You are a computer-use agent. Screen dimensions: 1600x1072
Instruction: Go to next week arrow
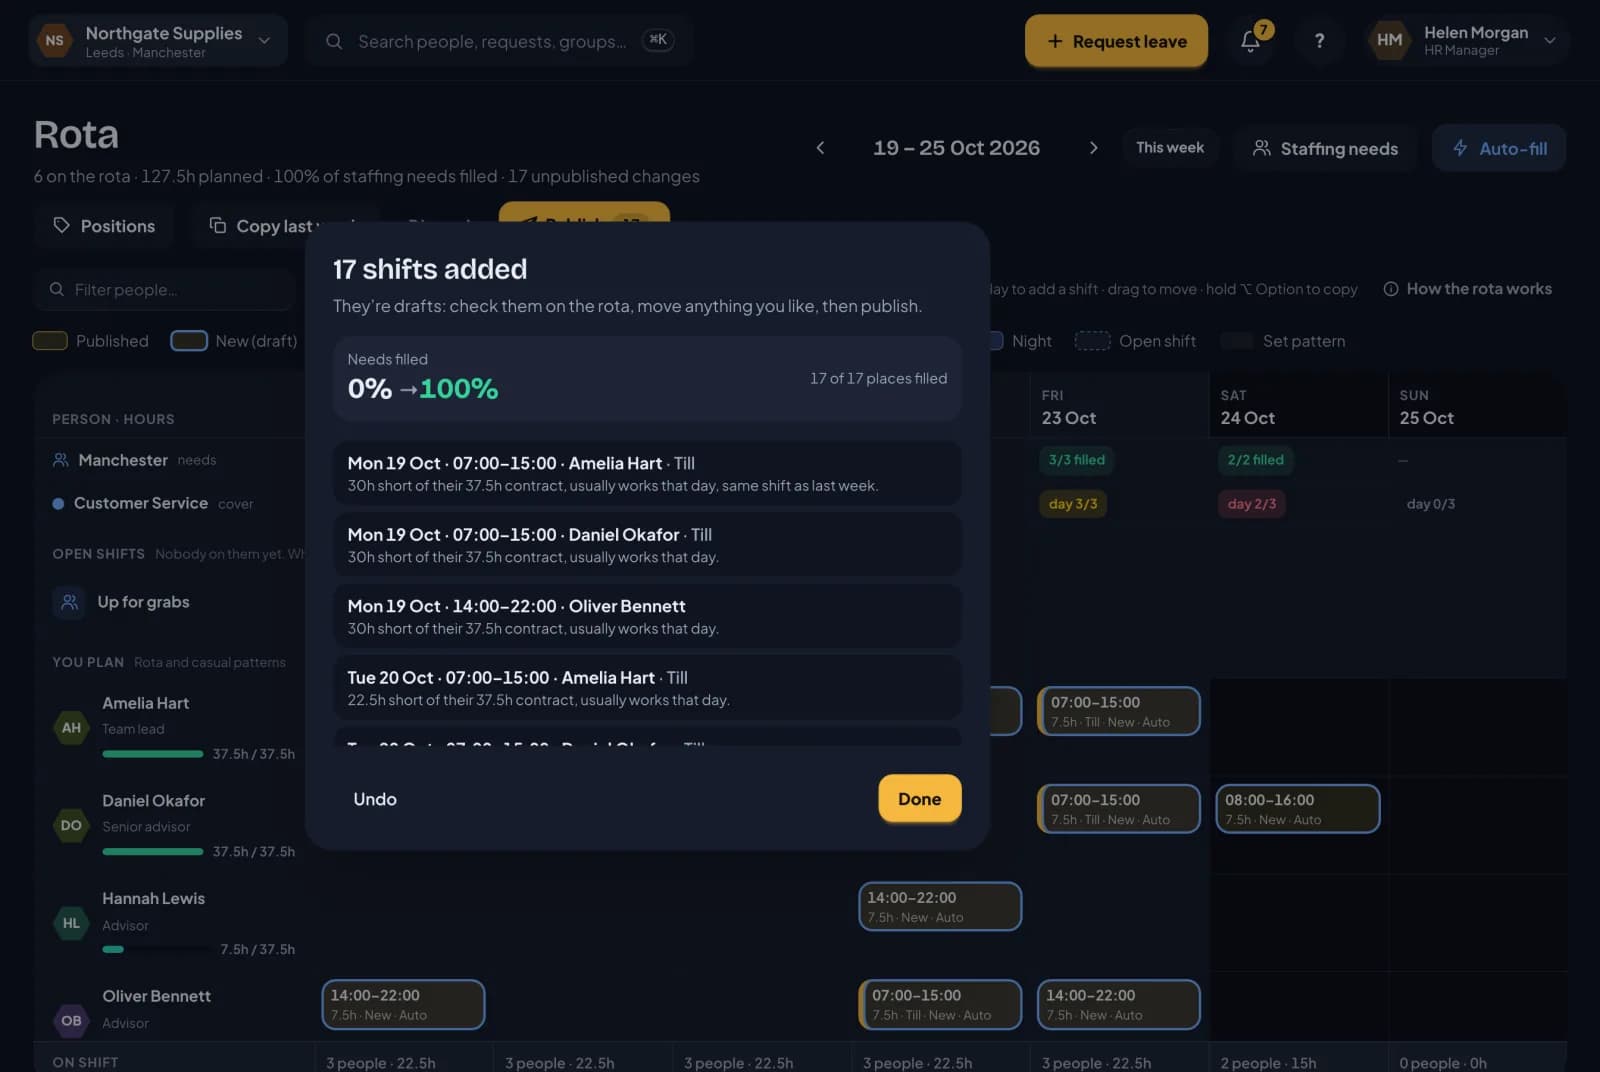[x=1093, y=148]
